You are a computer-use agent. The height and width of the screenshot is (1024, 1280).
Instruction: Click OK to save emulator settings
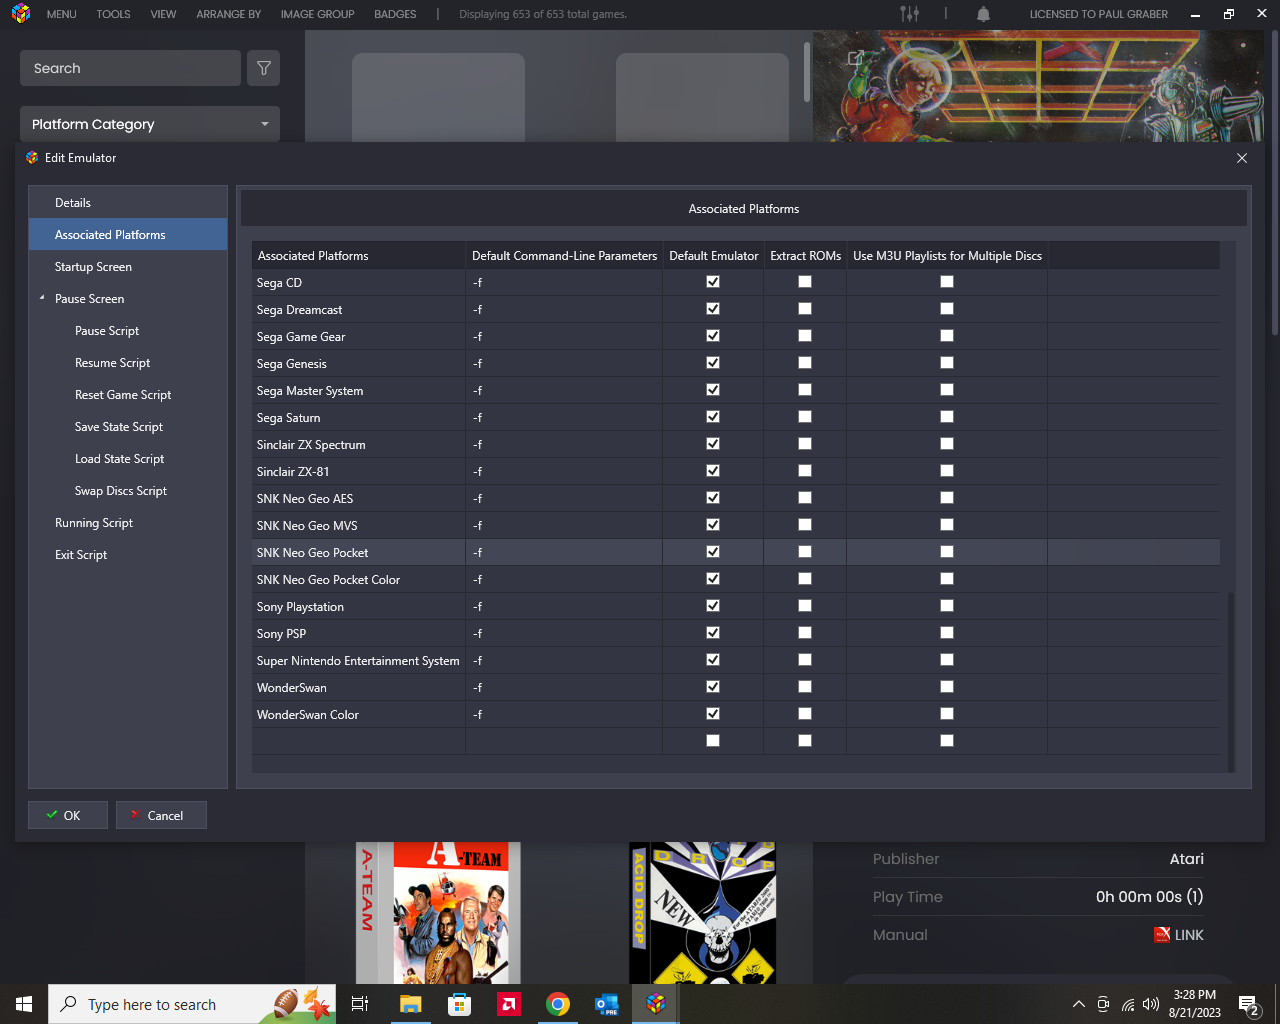pos(68,815)
